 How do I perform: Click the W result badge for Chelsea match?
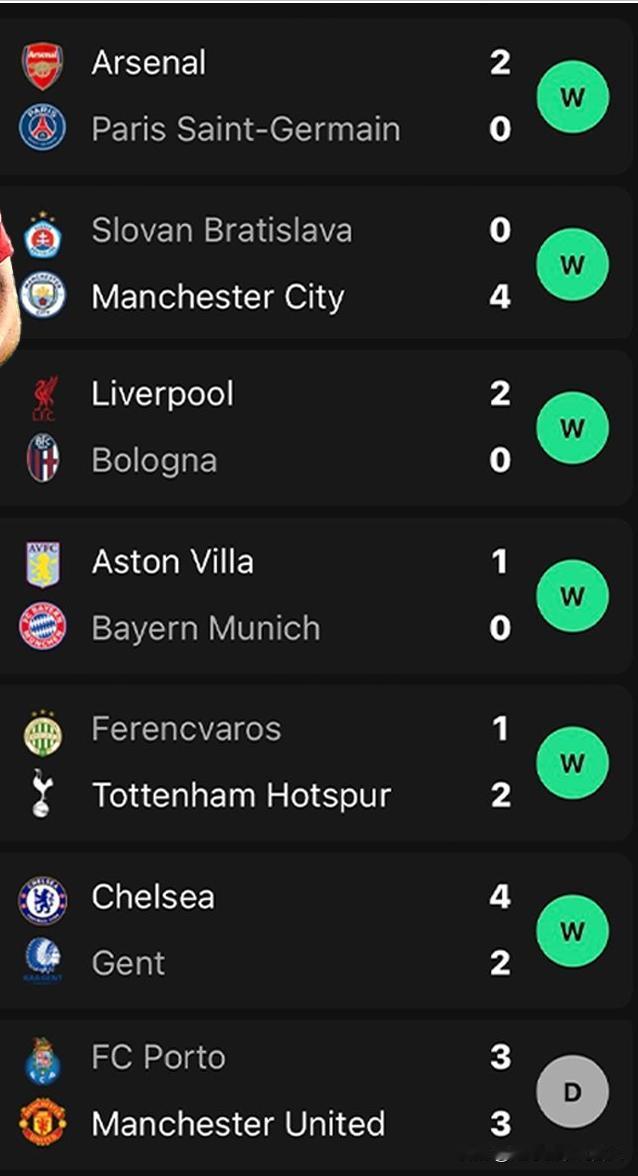pyautogui.click(x=572, y=931)
